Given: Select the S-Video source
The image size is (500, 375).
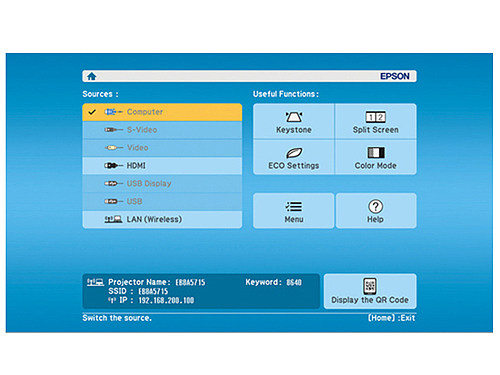Looking at the screenshot, I should point(162,130).
